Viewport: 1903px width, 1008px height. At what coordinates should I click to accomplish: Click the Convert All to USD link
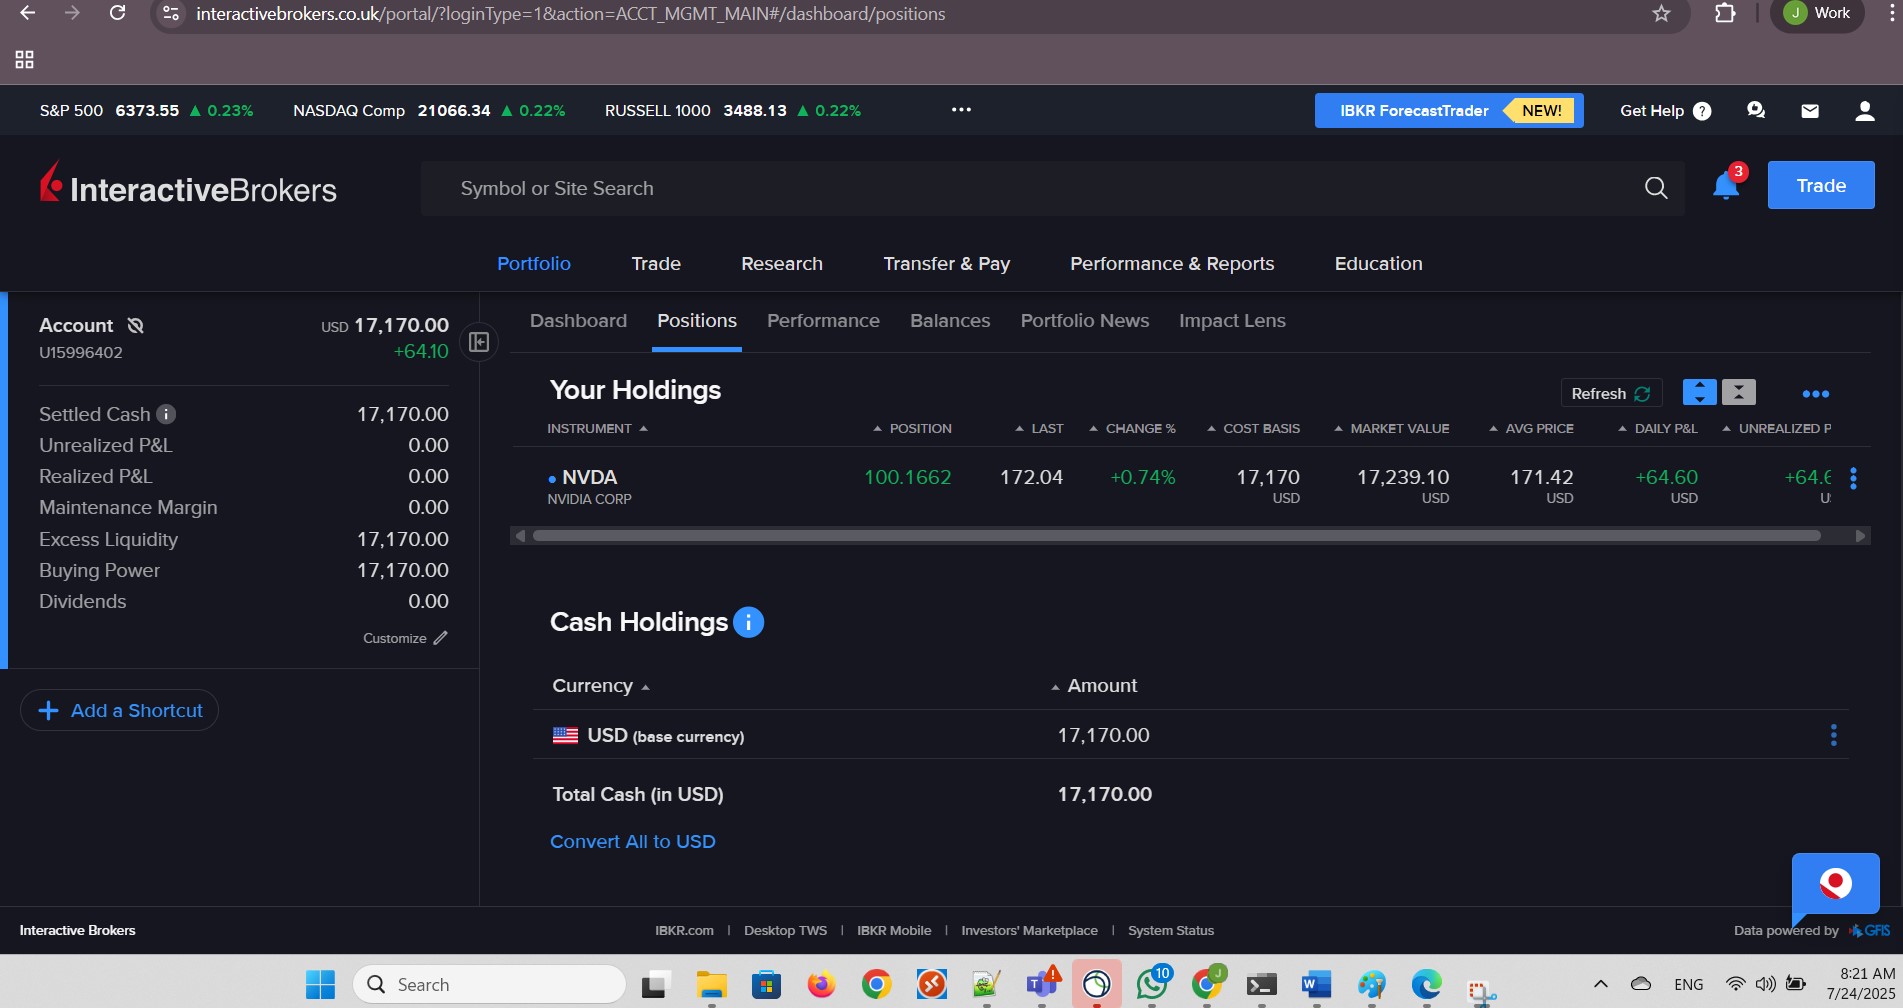click(633, 842)
